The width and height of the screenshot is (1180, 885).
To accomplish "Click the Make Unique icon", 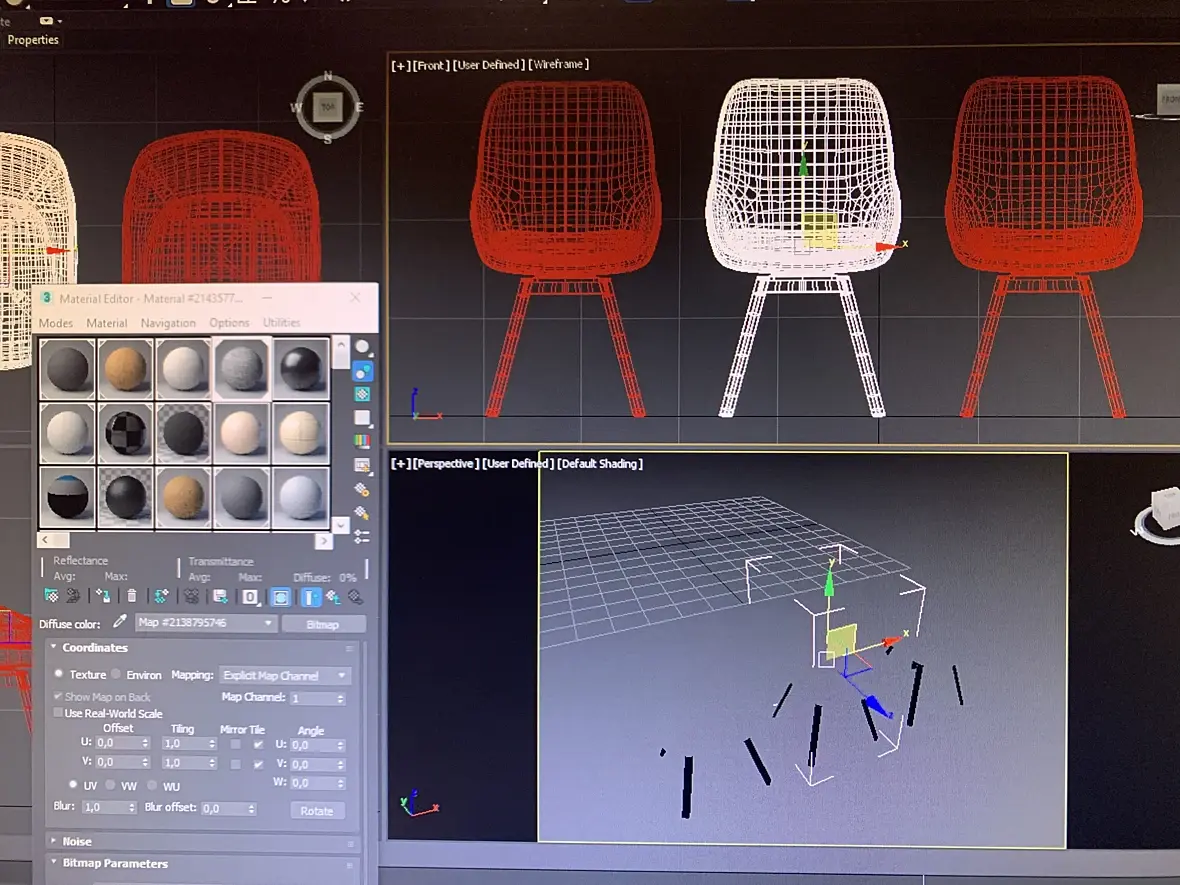I will point(191,596).
